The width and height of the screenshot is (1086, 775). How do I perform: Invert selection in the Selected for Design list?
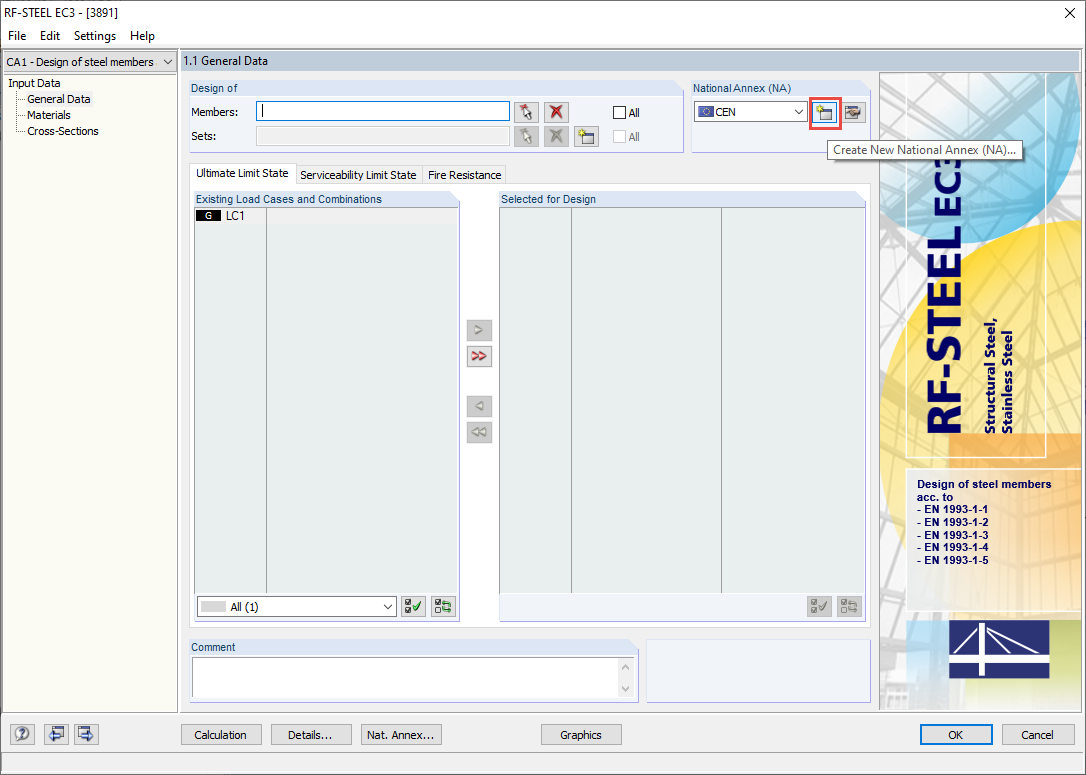(x=849, y=607)
